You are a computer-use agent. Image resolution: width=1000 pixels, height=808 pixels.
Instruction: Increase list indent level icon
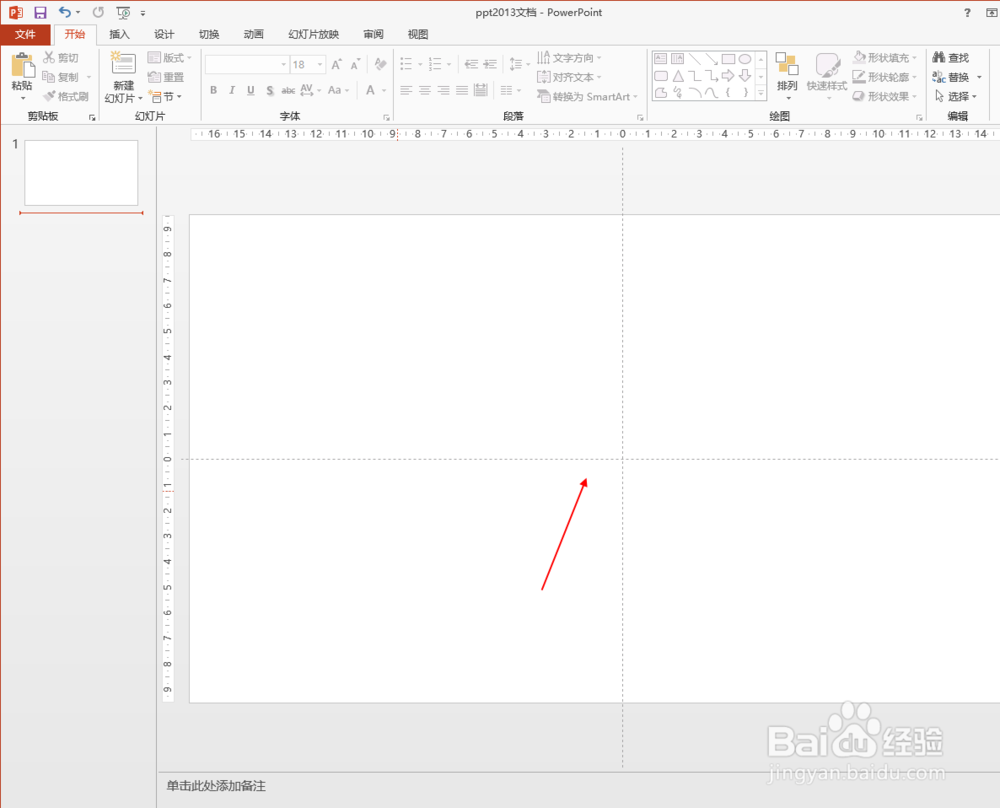[490, 64]
